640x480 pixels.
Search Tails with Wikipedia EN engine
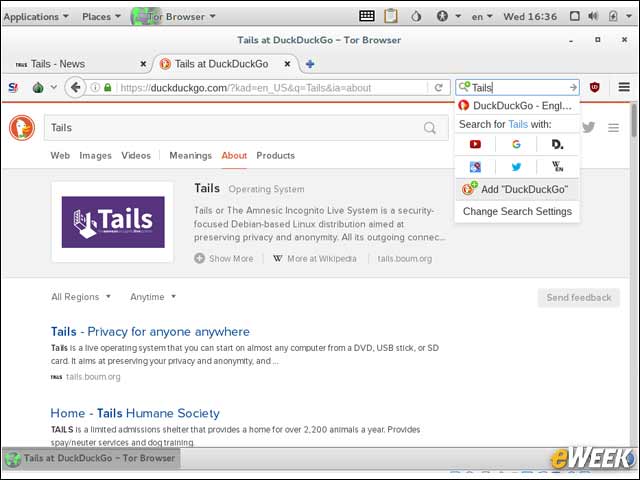(x=558, y=167)
